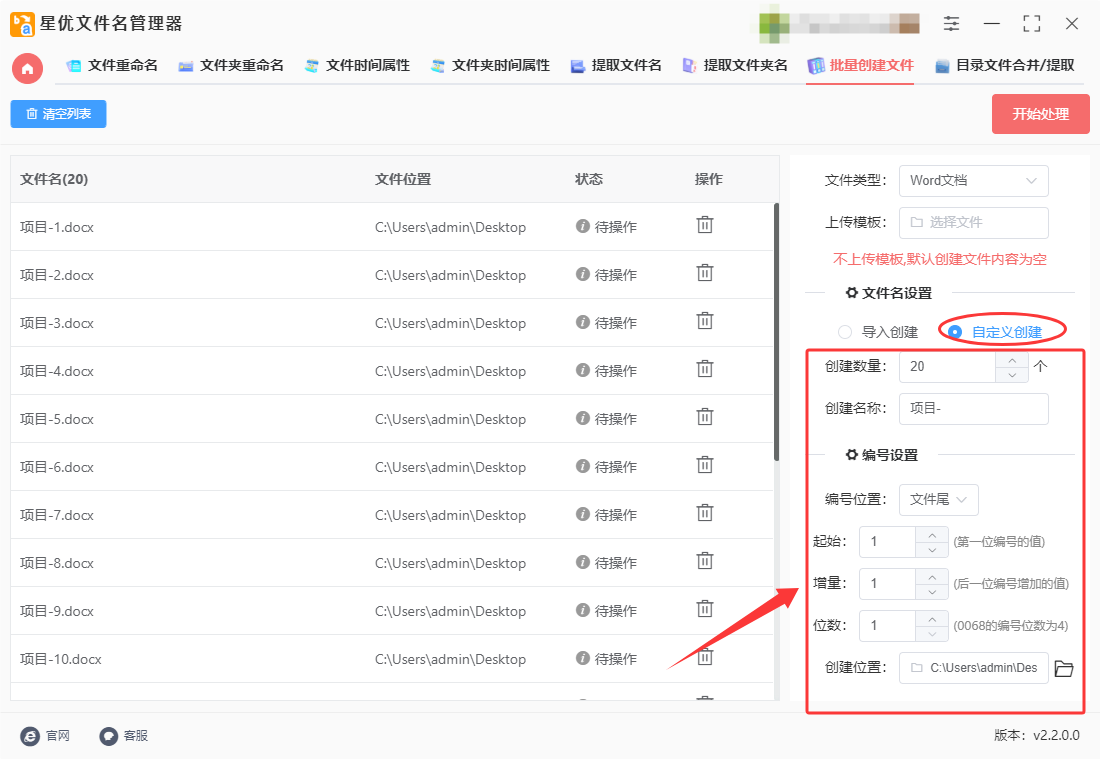Delete the 项目-1.docx row with its trash icon
This screenshot has width=1100, height=760.
[704, 225]
